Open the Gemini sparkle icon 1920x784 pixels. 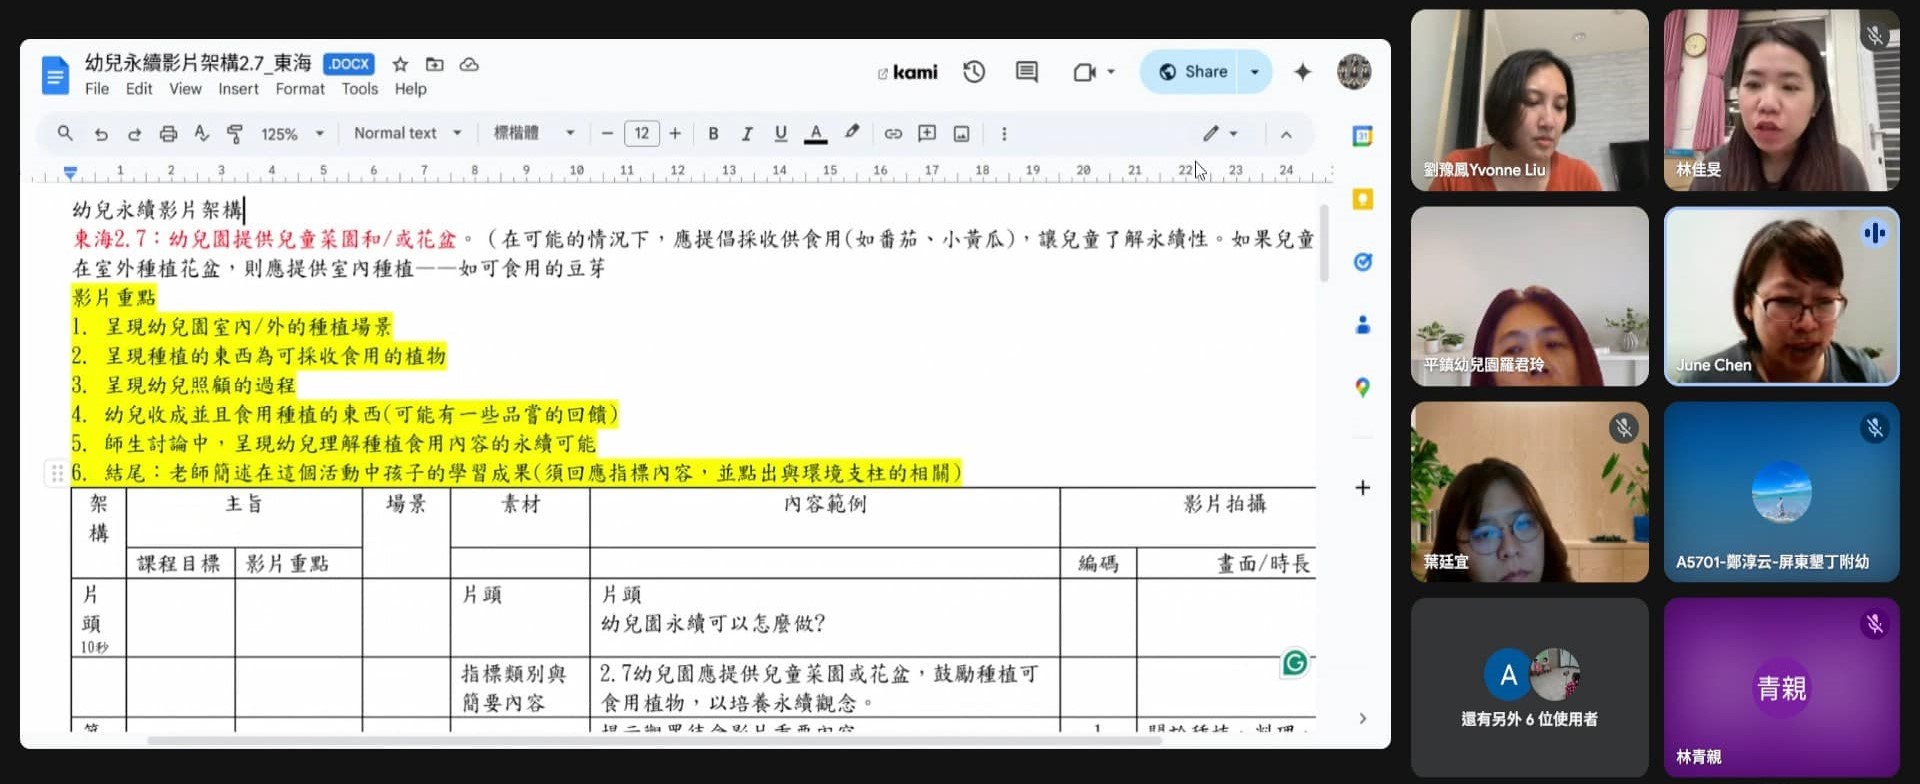[x=1302, y=72]
